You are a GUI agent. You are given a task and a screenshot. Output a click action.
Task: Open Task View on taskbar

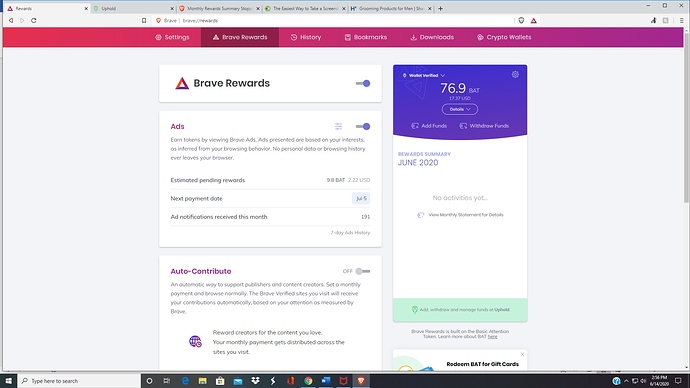click(x=167, y=381)
